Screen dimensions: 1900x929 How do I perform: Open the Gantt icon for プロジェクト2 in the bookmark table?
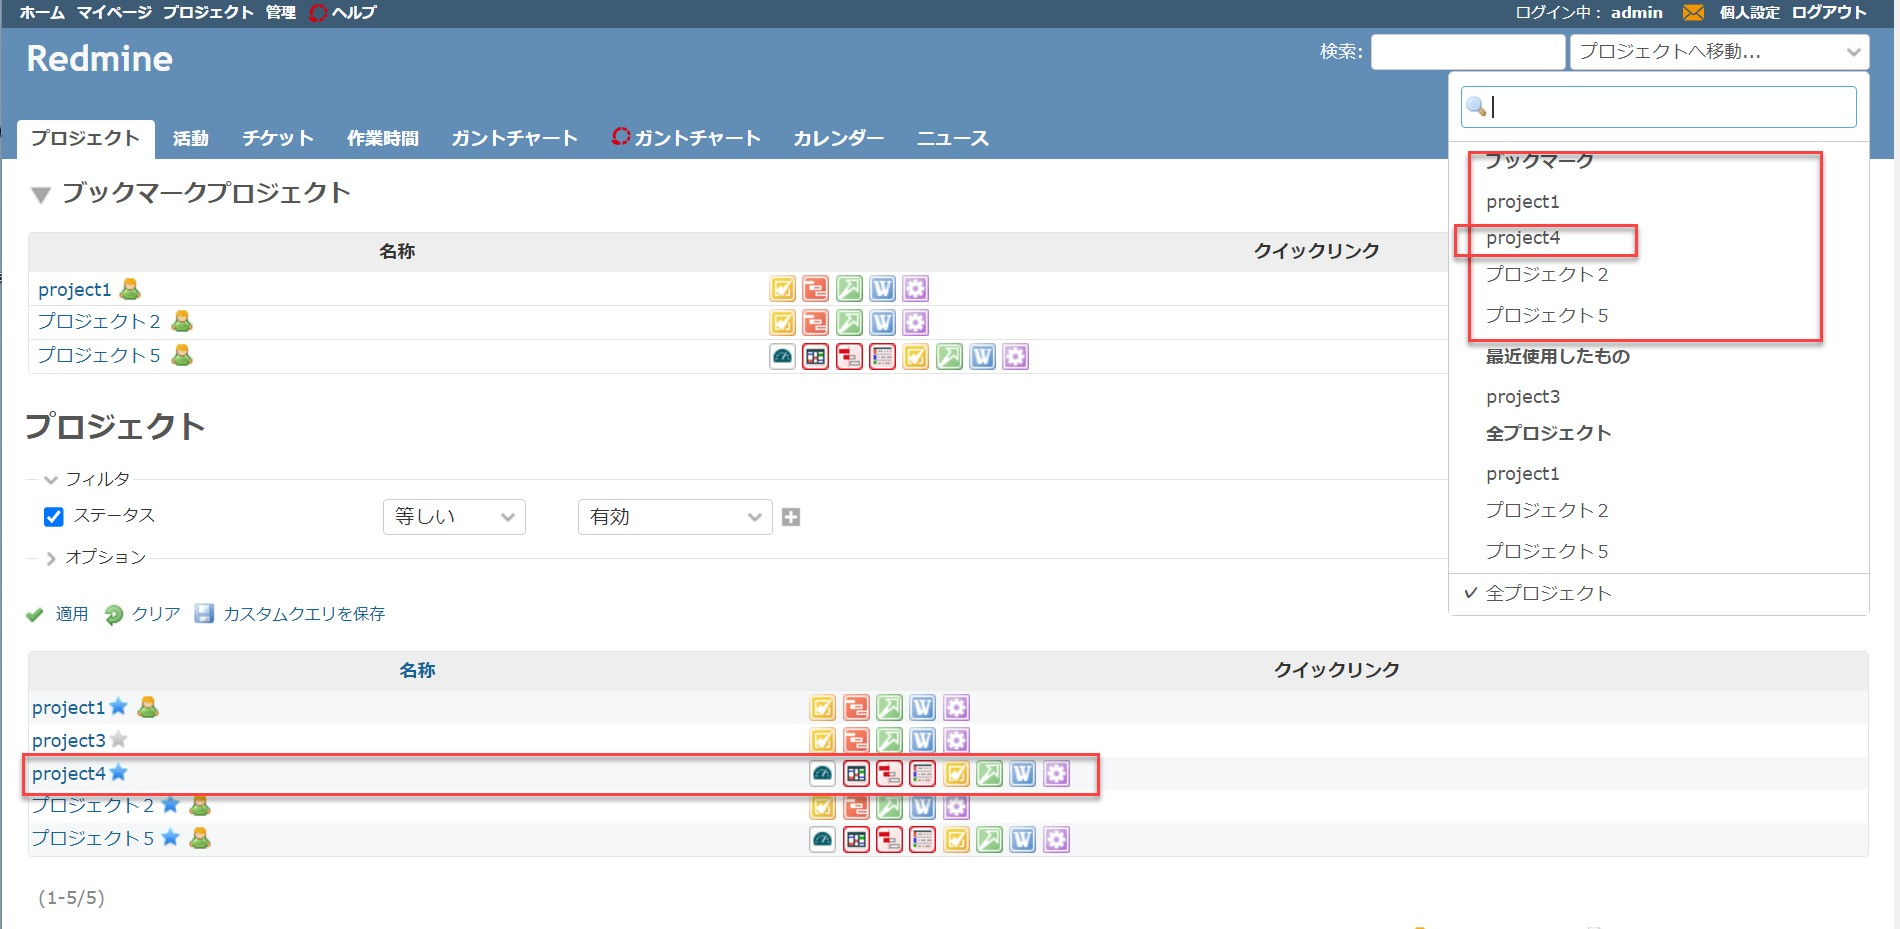coord(816,323)
